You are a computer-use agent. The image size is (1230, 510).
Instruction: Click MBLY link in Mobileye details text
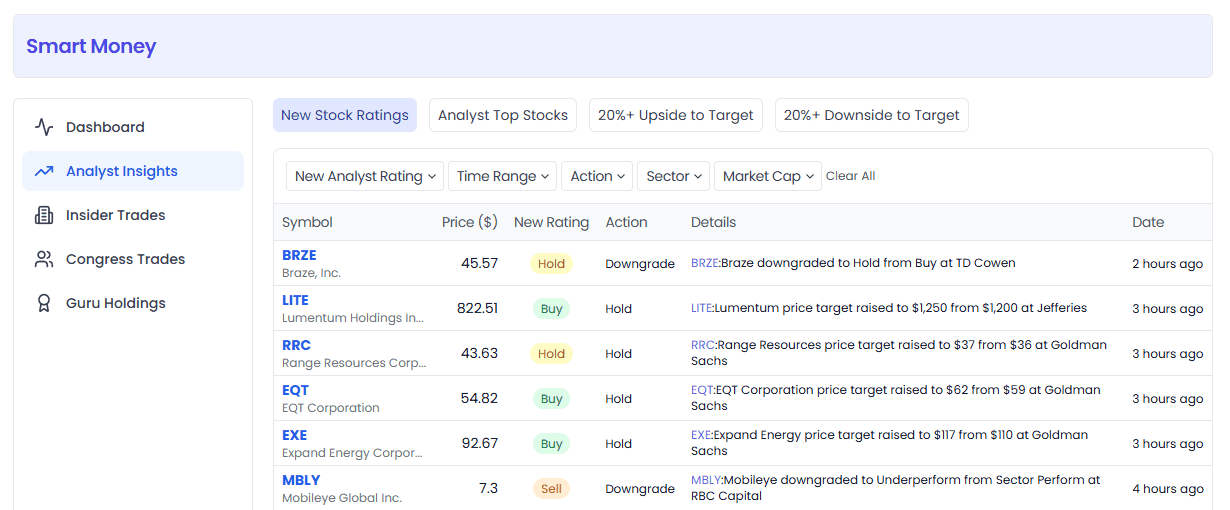tap(706, 480)
